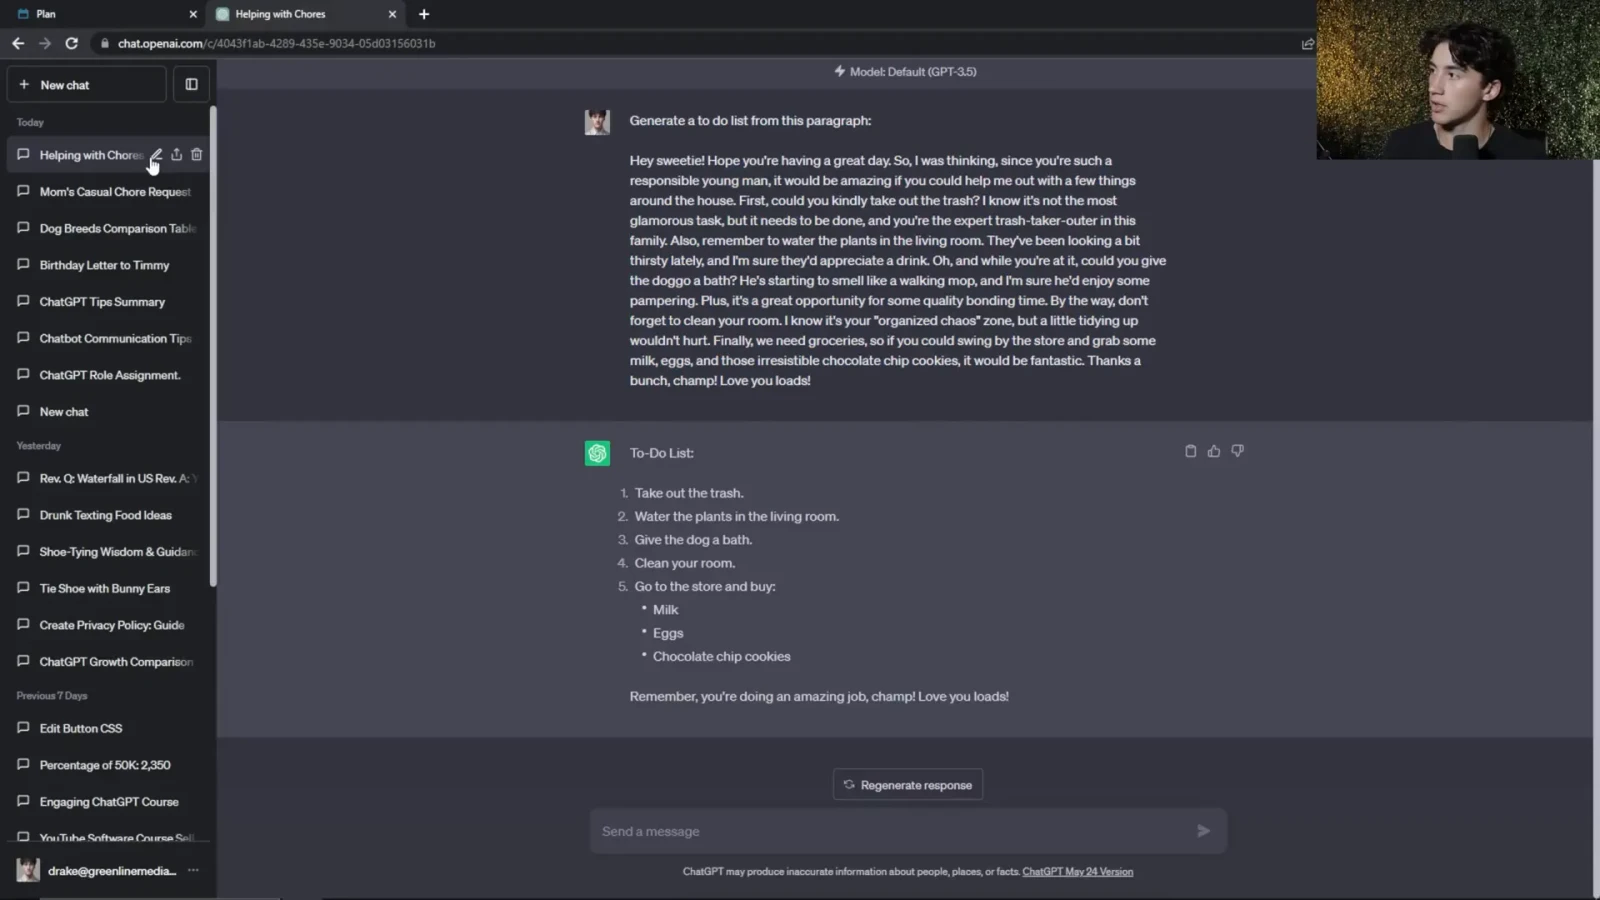Image resolution: width=1600 pixels, height=900 pixels.
Task: Open ChatGPT Tips Summary chat
Action: coord(108,302)
